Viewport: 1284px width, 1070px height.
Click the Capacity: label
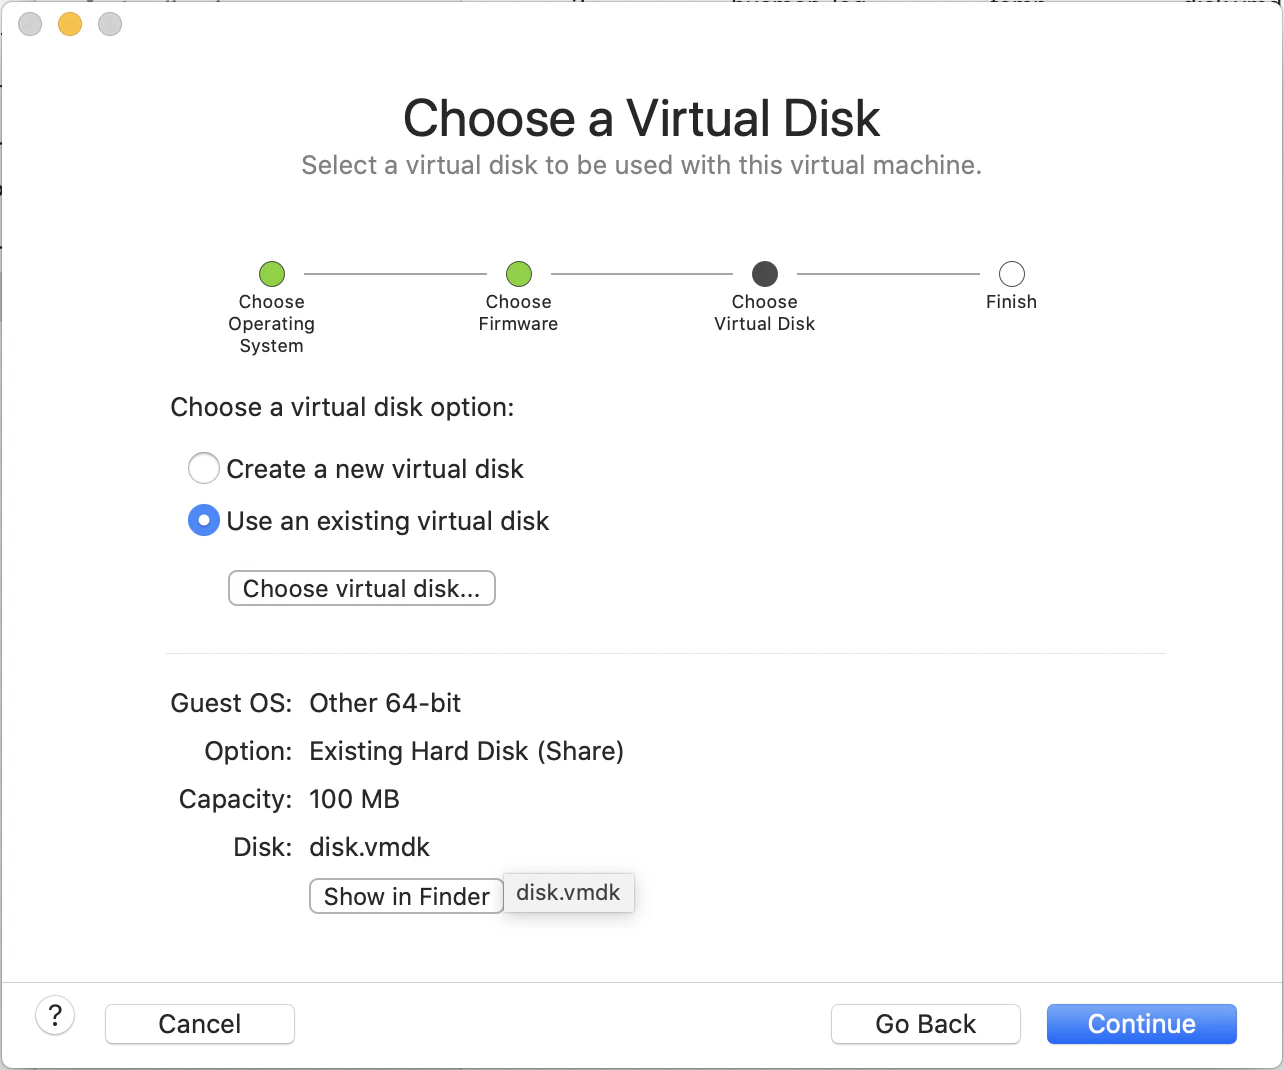235,799
